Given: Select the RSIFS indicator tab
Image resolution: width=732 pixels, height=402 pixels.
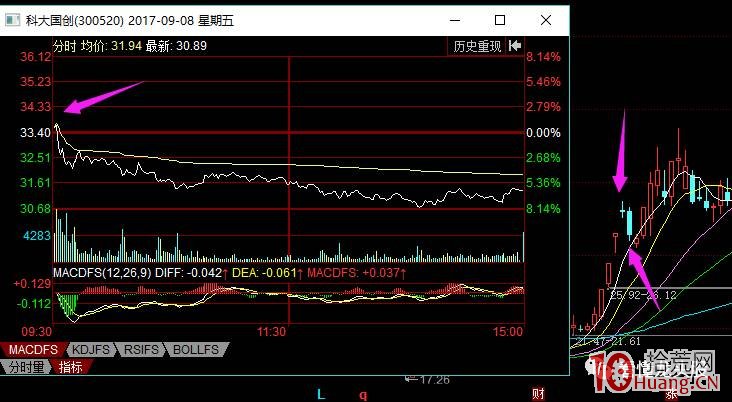Looking at the screenshot, I should (x=141, y=349).
